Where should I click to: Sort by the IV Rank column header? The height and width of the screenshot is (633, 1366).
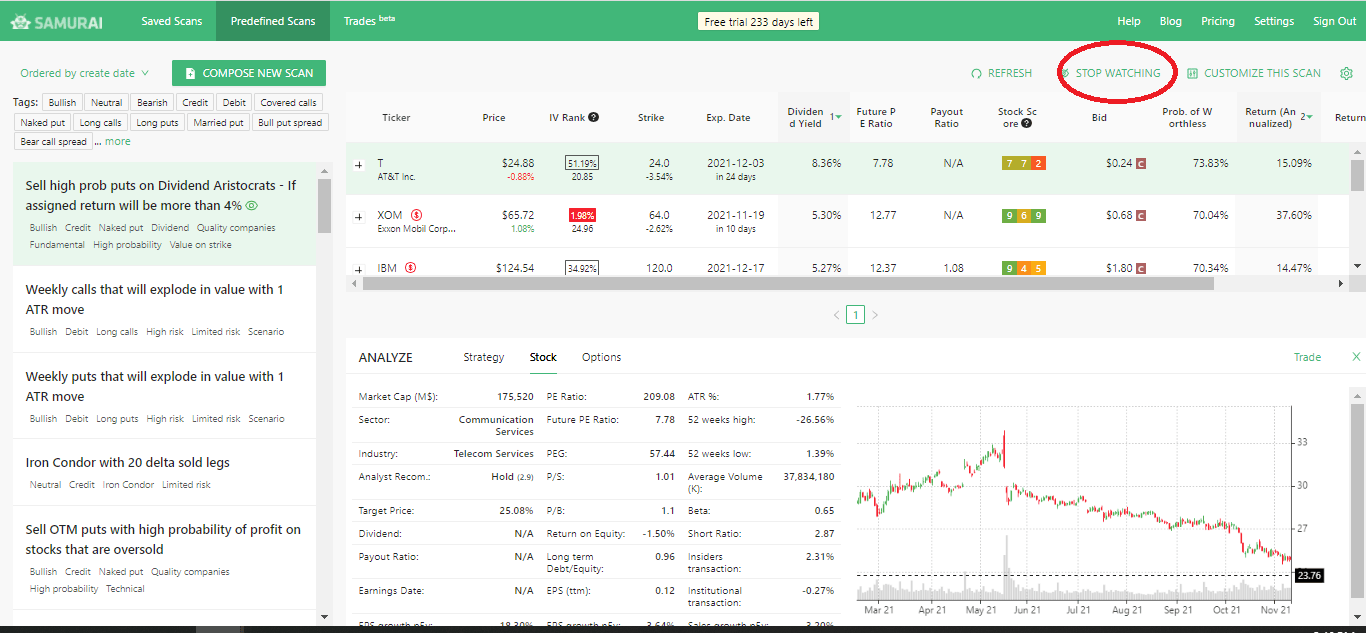[574, 117]
